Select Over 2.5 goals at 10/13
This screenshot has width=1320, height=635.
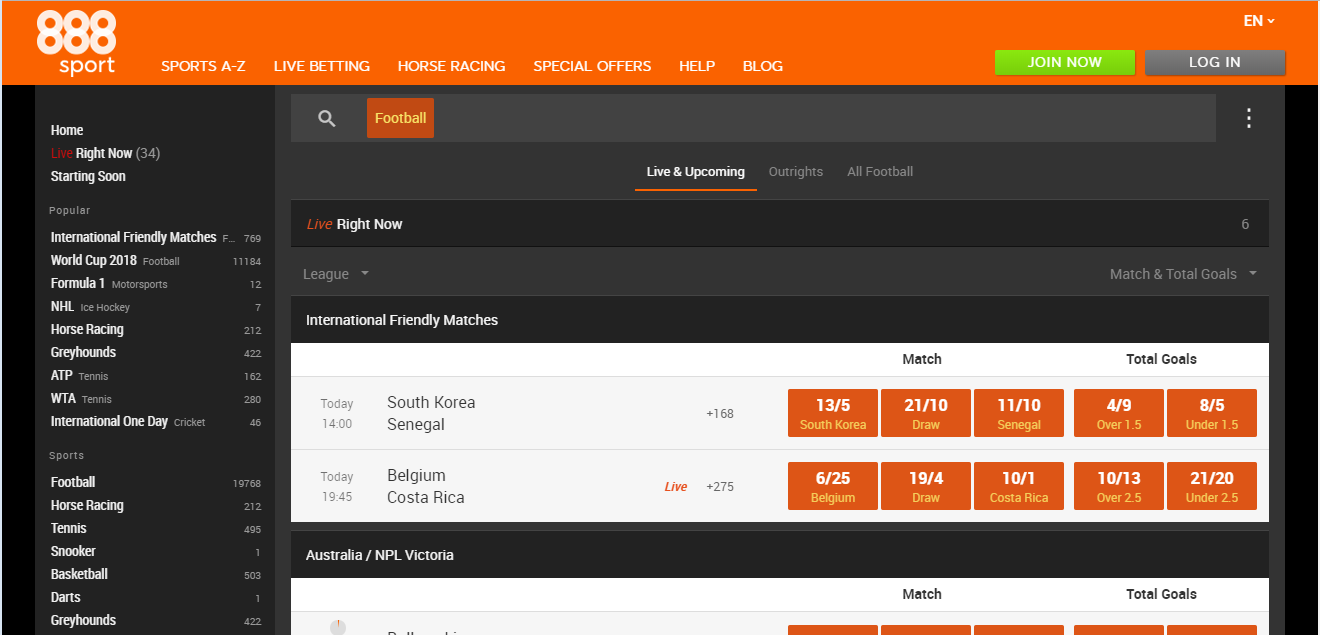click(x=1119, y=486)
